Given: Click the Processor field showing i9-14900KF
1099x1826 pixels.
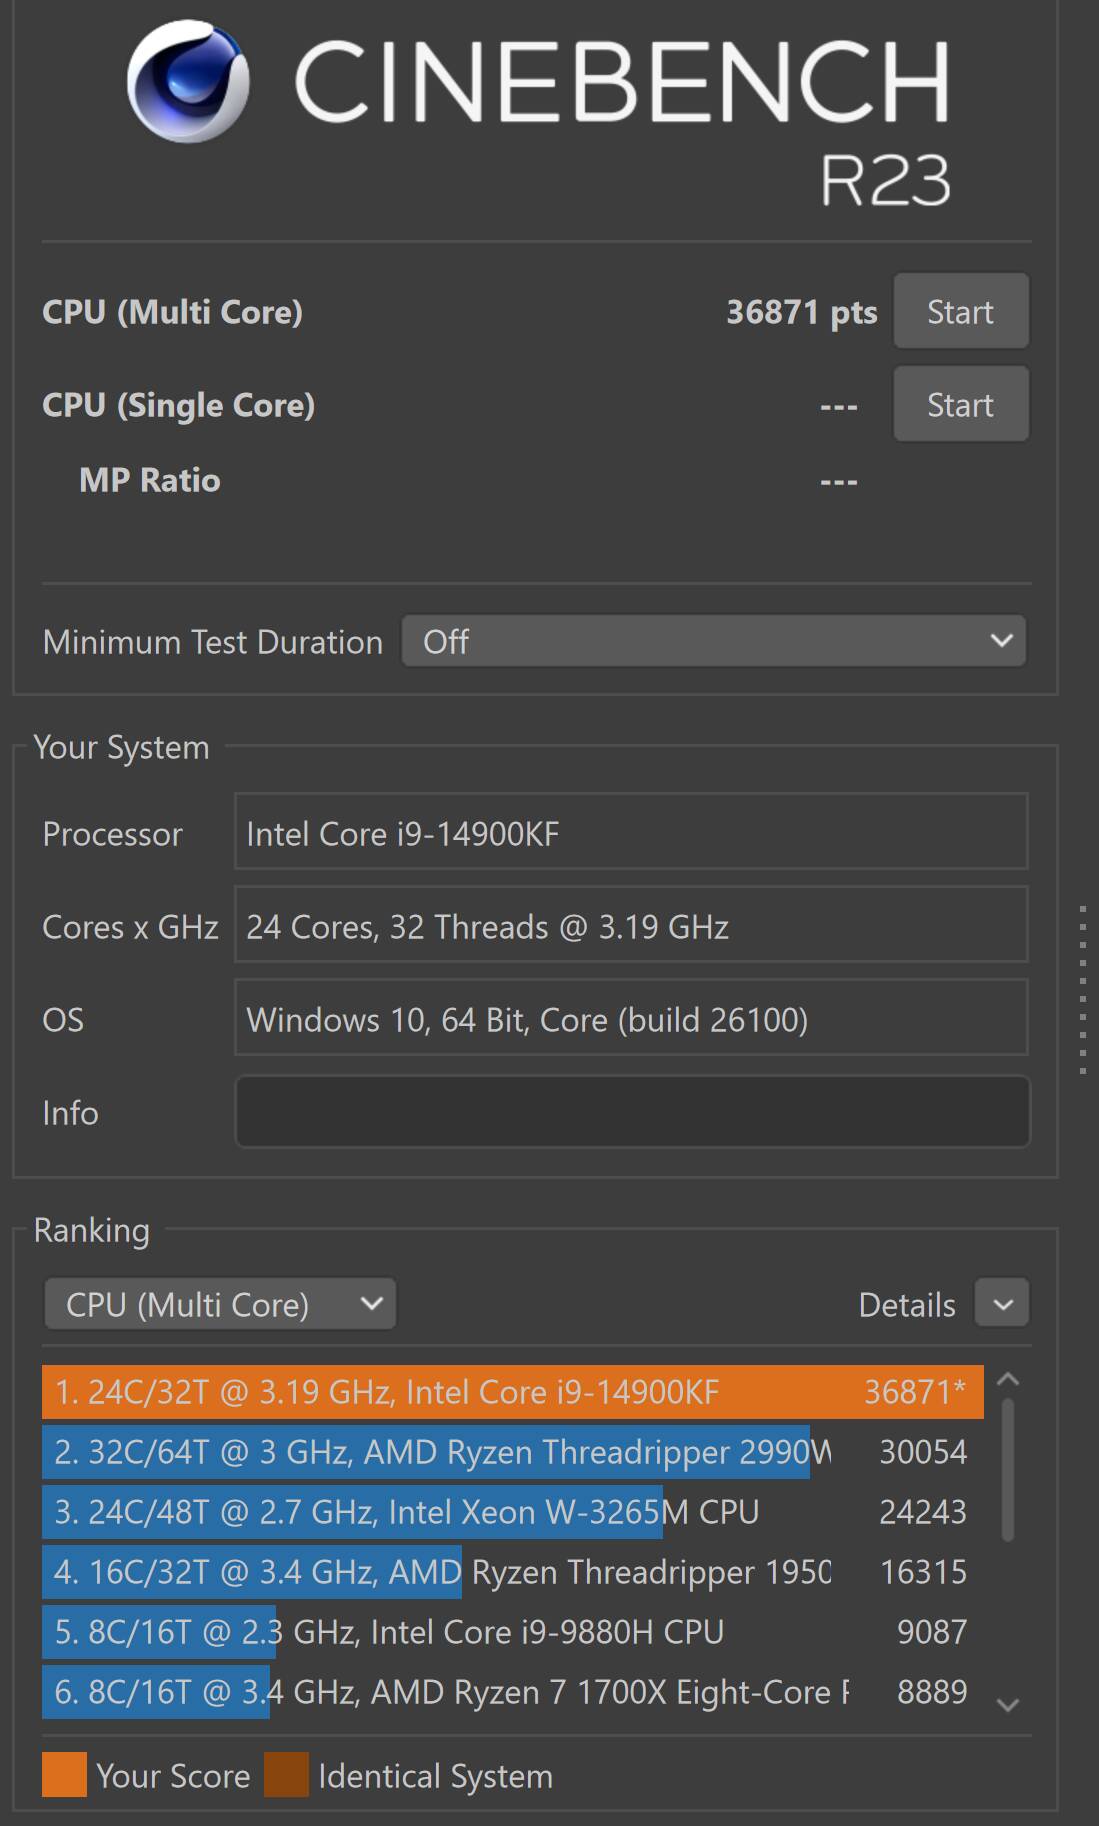Looking at the screenshot, I should click(x=630, y=833).
